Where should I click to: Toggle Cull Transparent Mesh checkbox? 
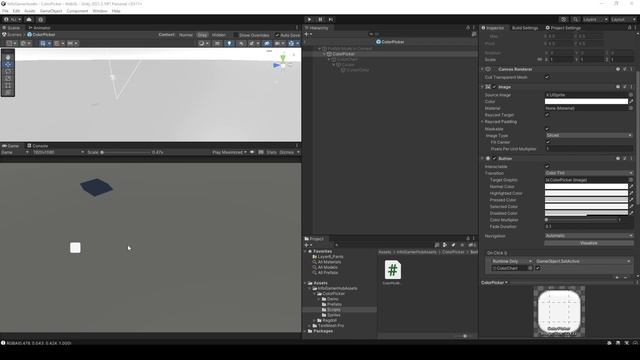(547, 77)
